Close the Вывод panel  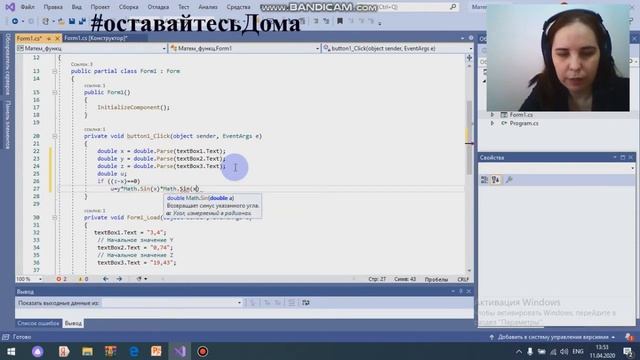469,291
